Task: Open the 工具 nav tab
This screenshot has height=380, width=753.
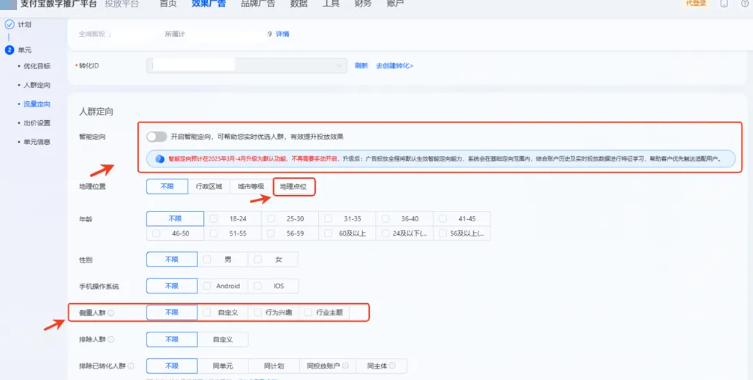Action: 331,3
